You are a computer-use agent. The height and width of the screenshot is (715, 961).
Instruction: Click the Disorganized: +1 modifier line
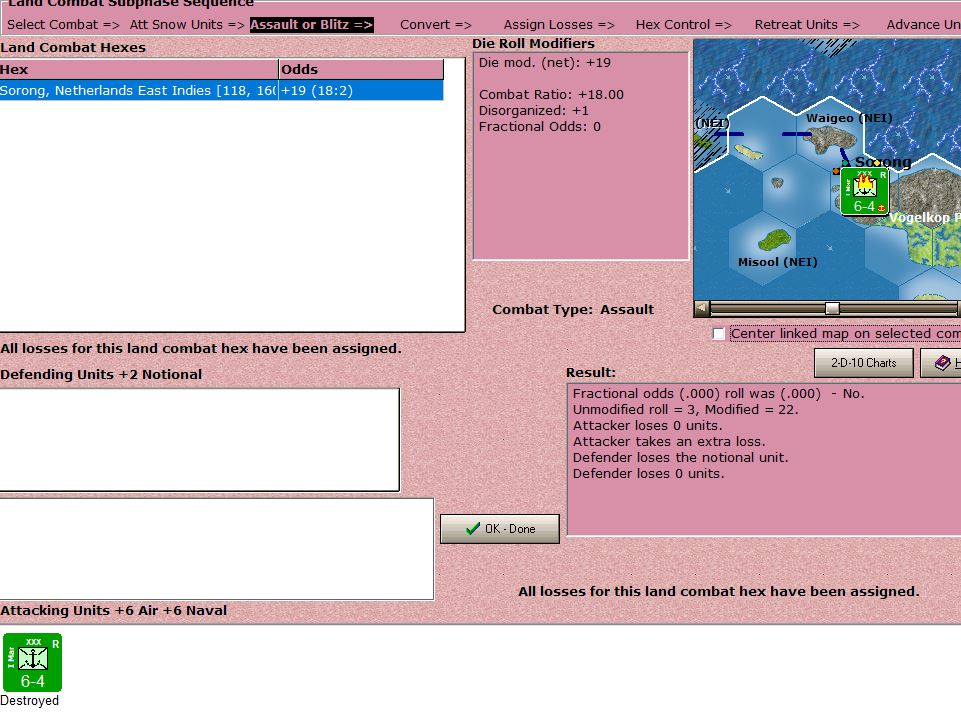pos(533,110)
